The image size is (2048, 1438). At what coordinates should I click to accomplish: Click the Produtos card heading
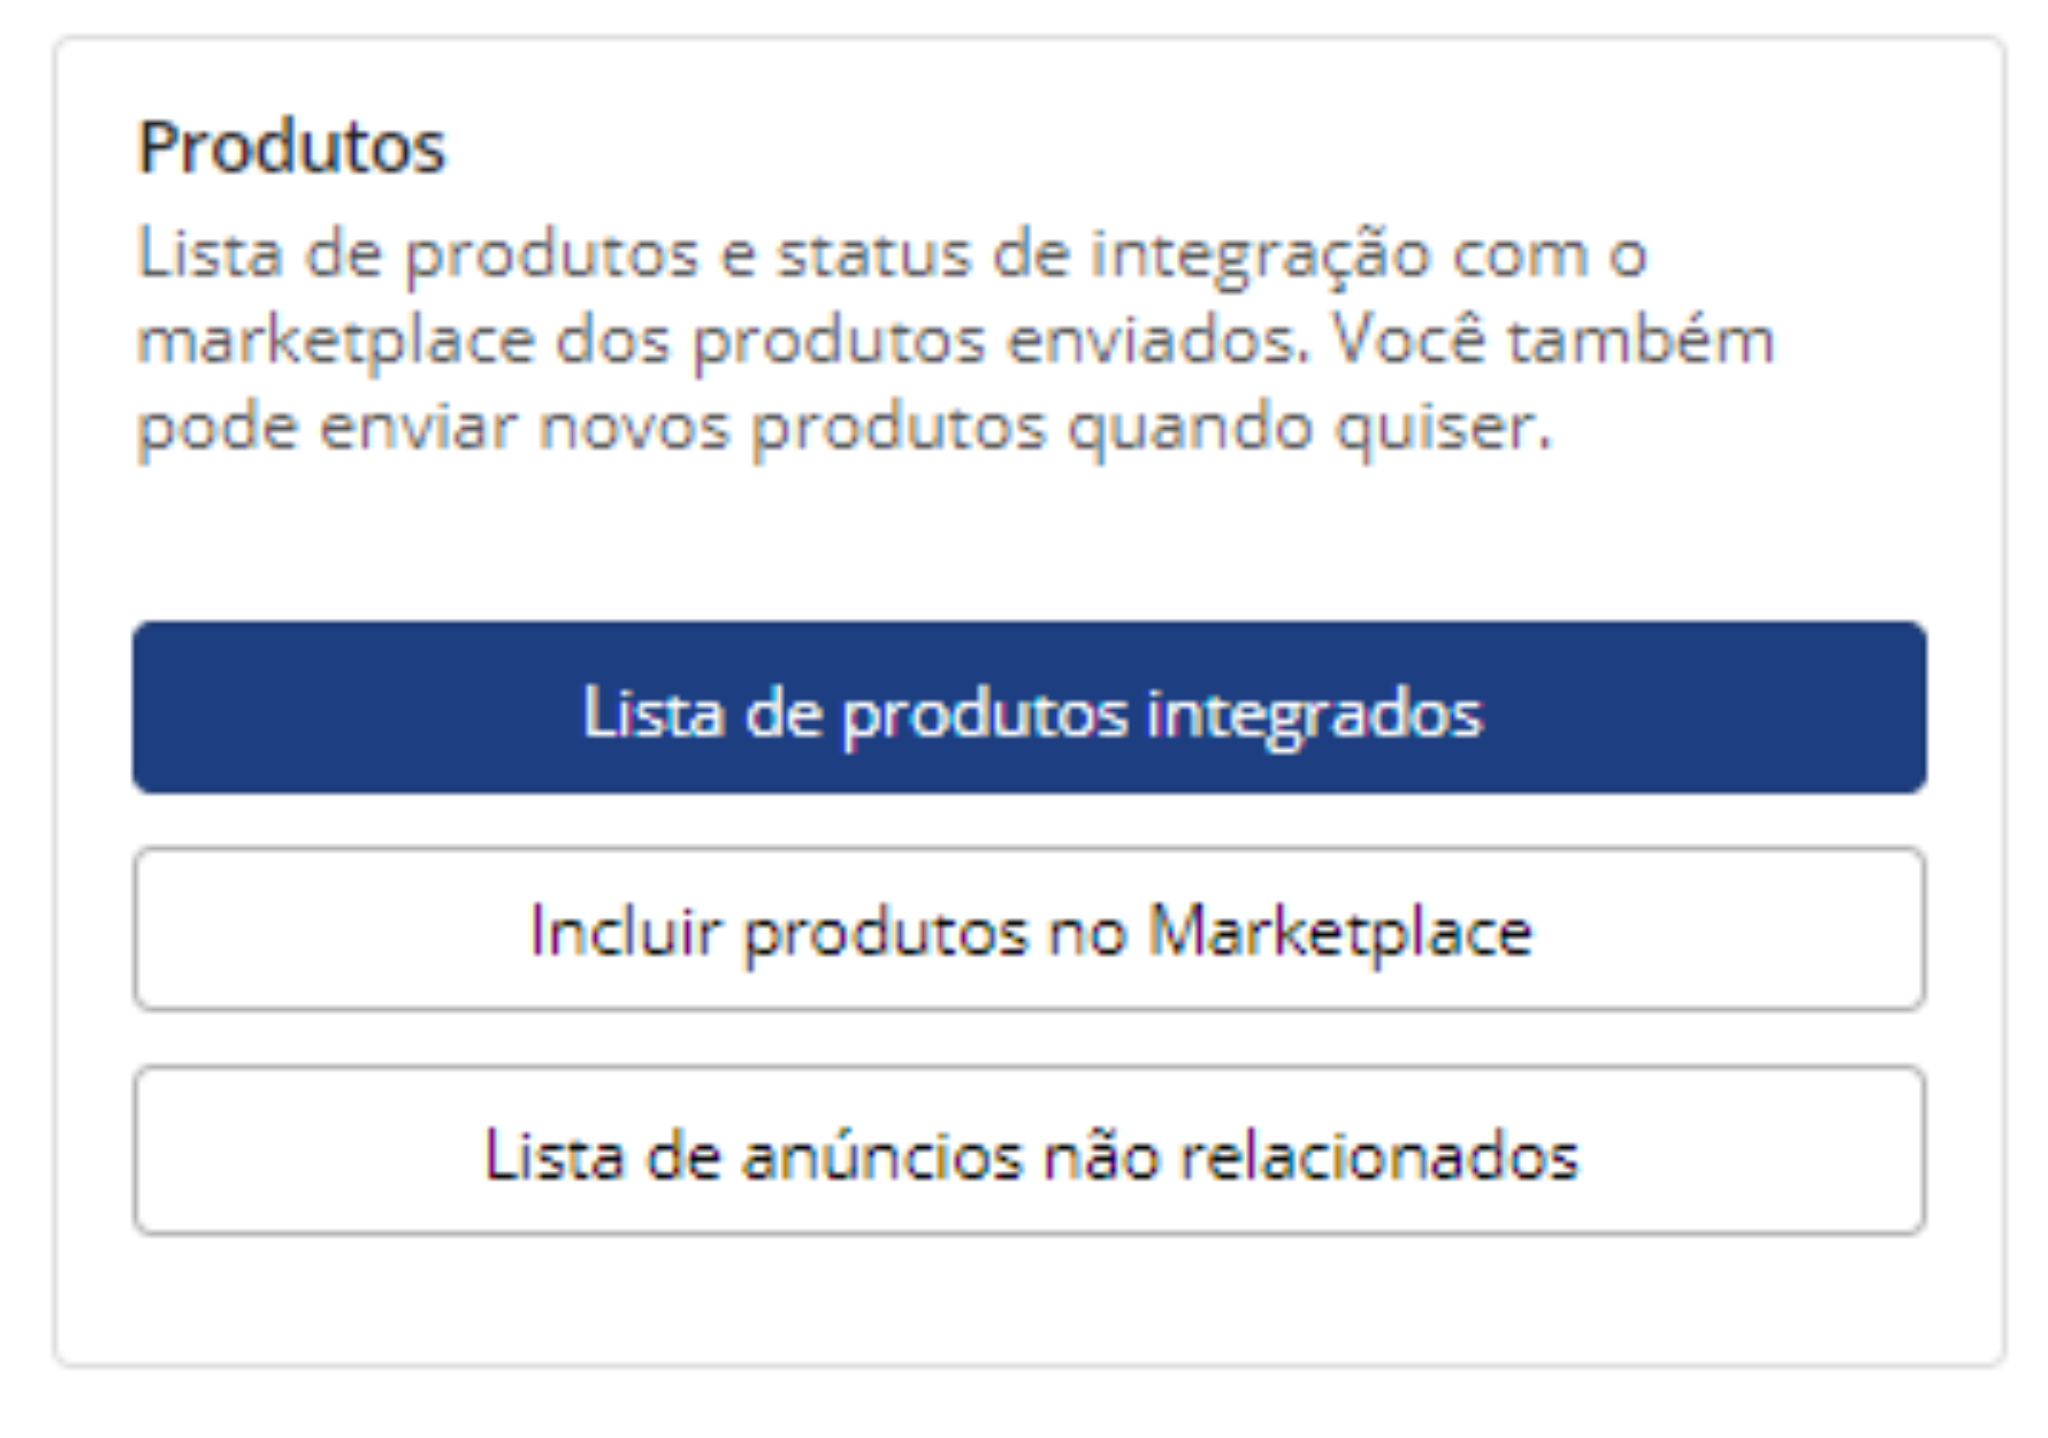click(291, 147)
